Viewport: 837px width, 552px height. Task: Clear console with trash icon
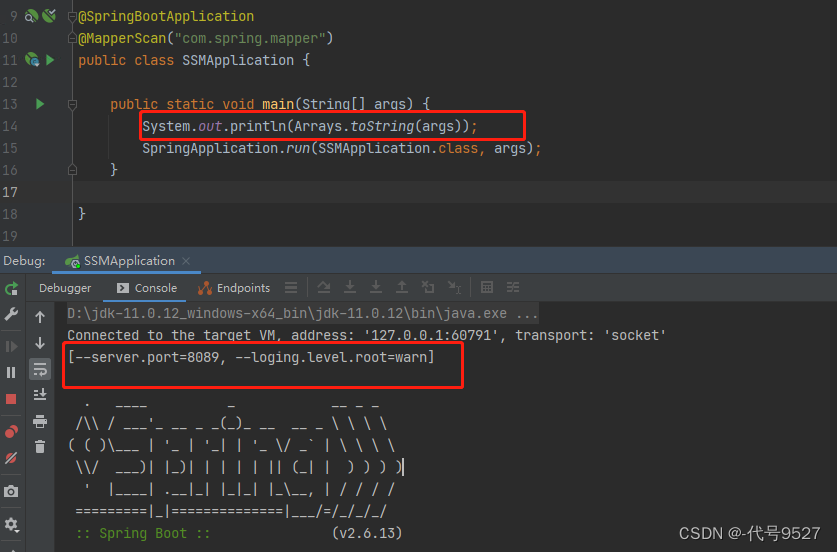(x=40, y=446)
